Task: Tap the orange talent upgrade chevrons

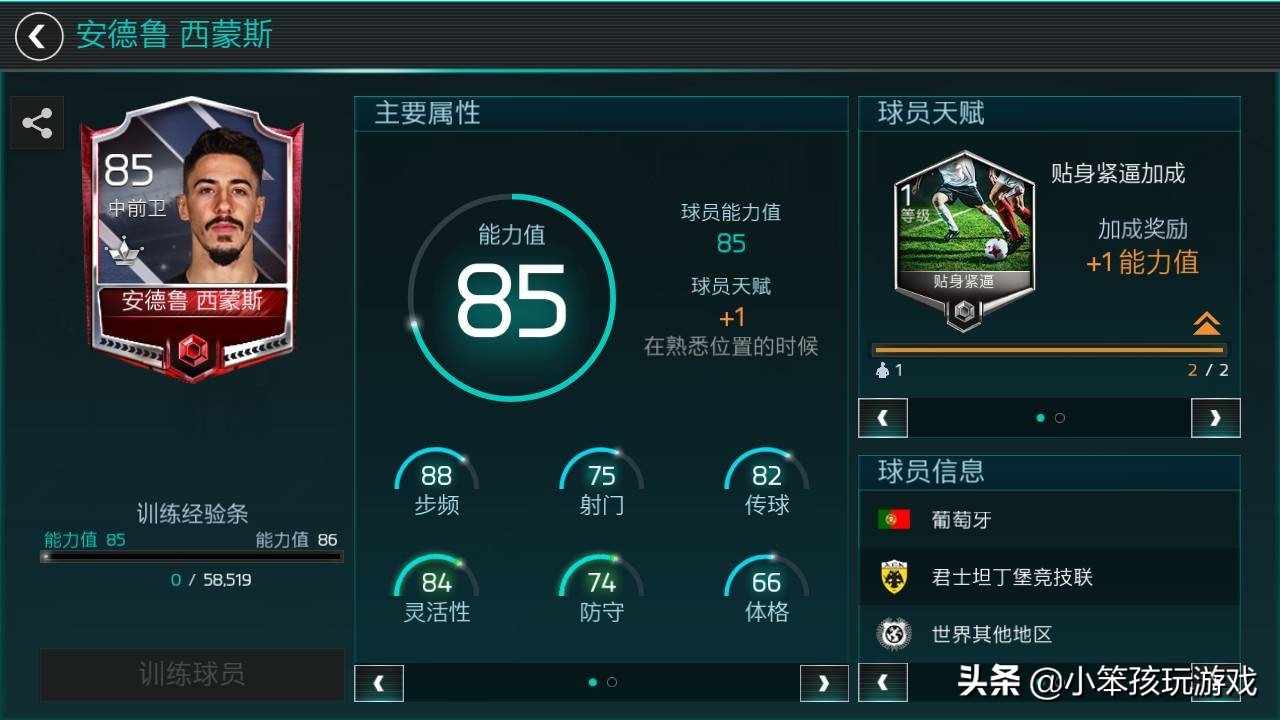Action: [1206, 323]
